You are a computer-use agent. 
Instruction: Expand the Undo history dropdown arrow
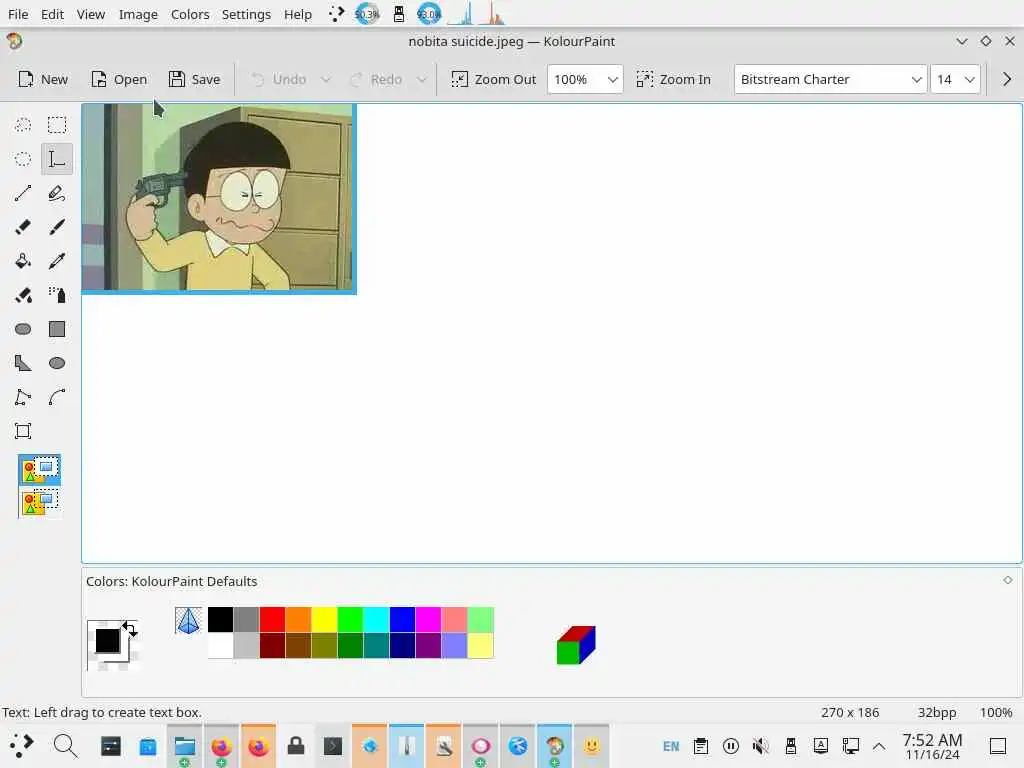click(x=325, y=80)
